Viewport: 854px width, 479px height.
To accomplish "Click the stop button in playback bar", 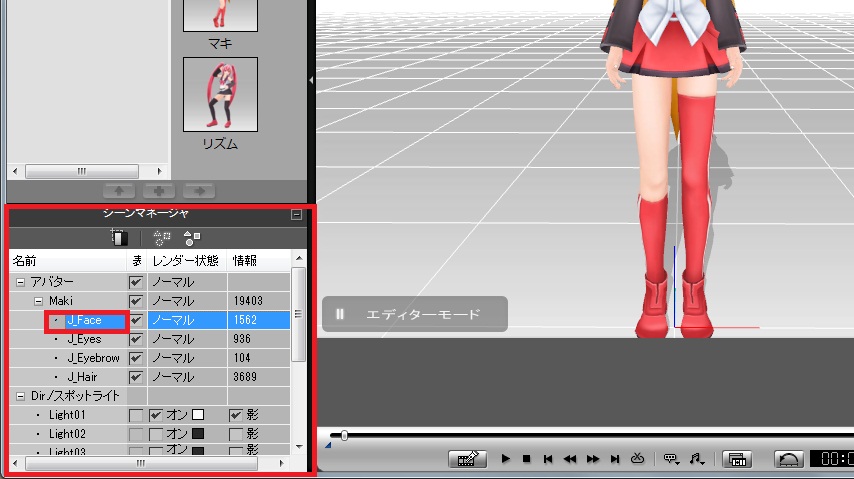I will pyautogui.click(x=526, y=459).
